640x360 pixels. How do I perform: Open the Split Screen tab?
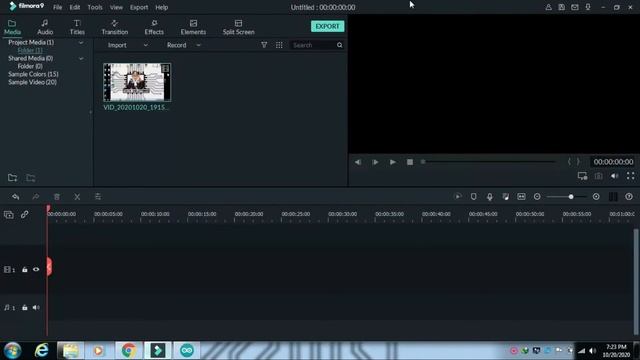point(238,27)
